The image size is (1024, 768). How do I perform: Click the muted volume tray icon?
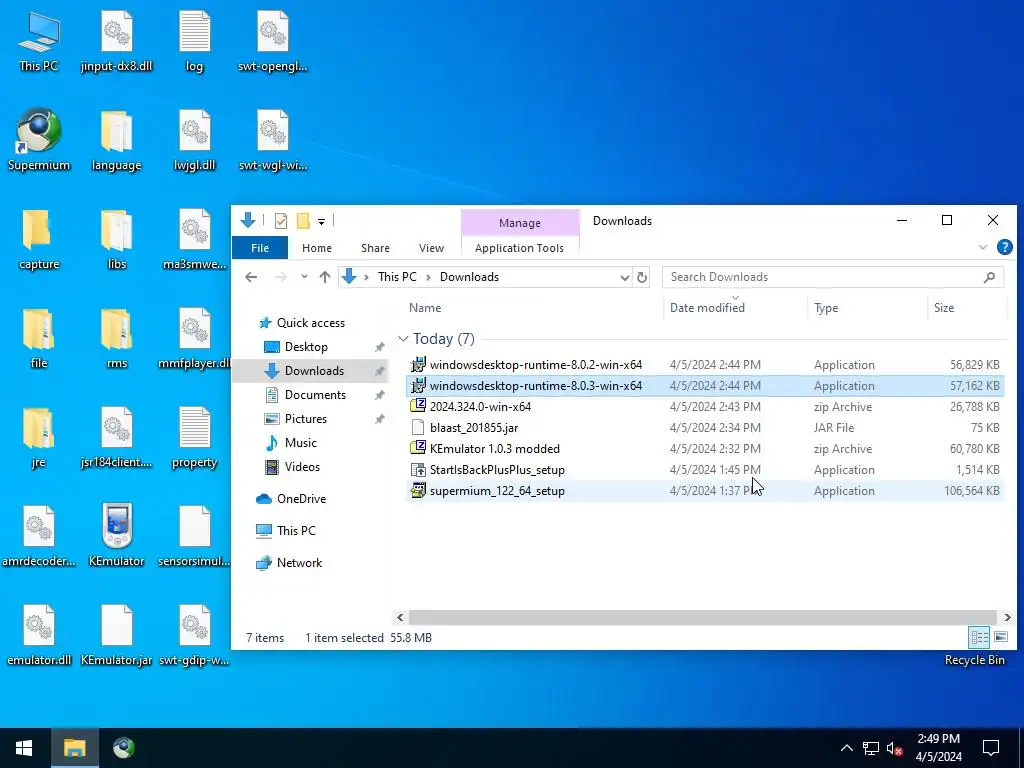[894, 748]
